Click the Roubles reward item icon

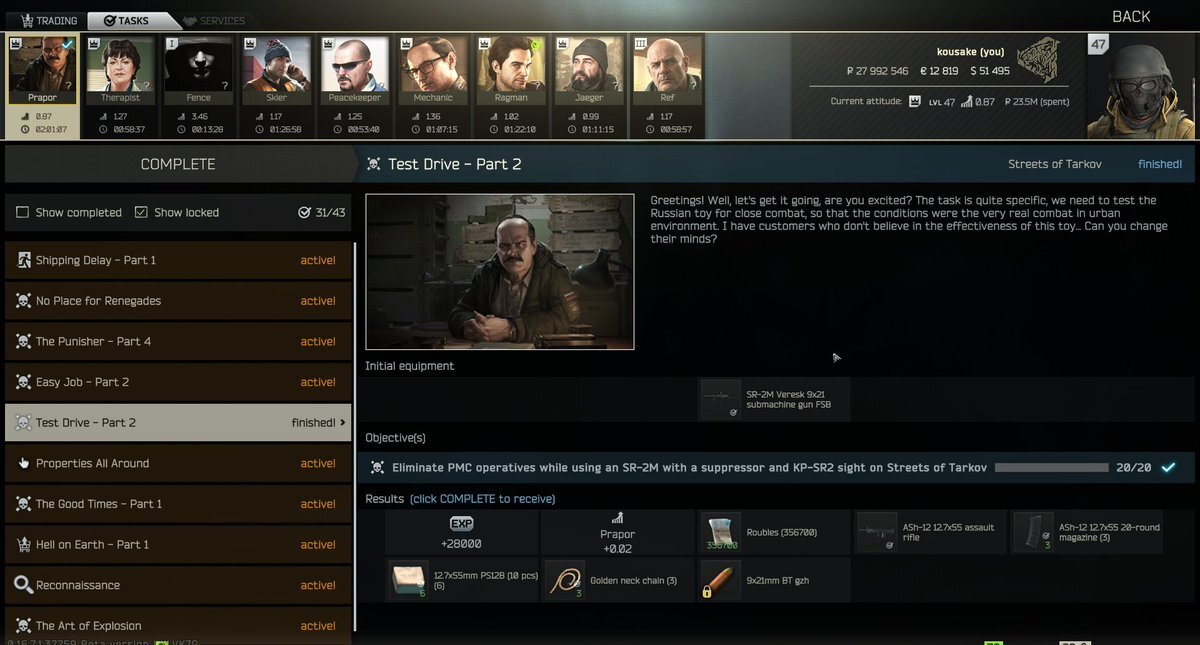(x=720, y=533)
